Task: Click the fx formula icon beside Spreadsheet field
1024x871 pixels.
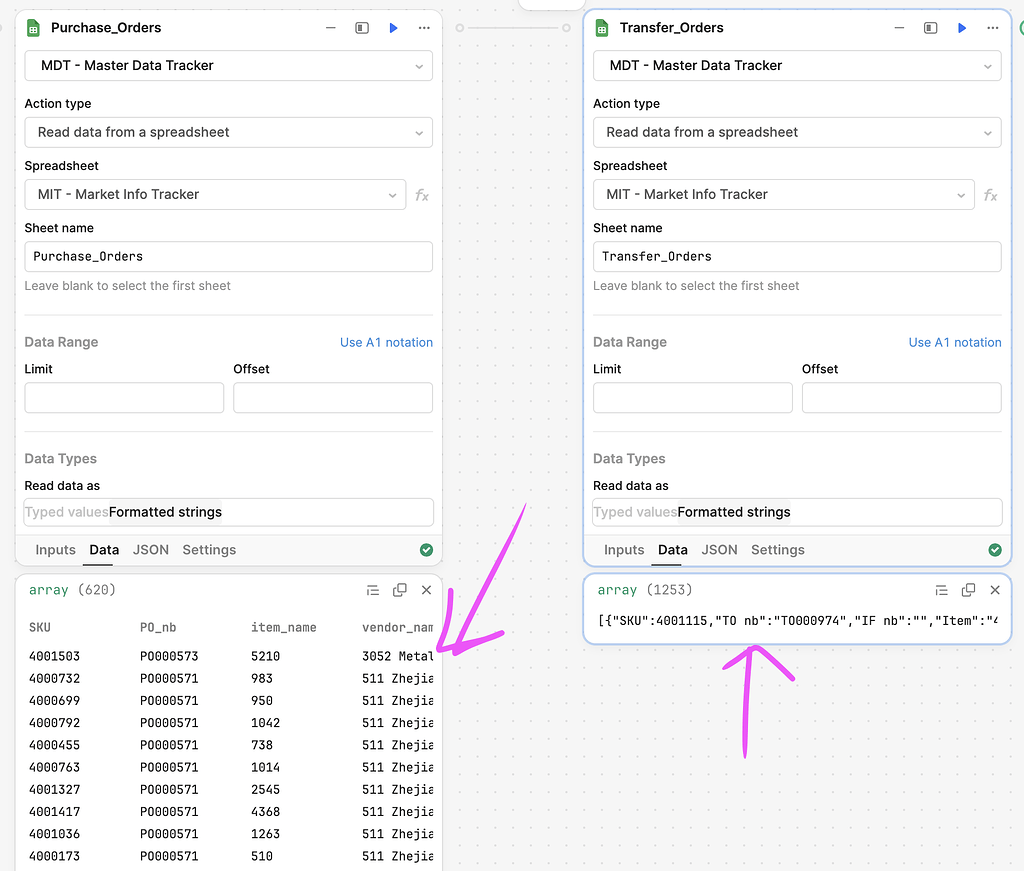Action: 421,195
